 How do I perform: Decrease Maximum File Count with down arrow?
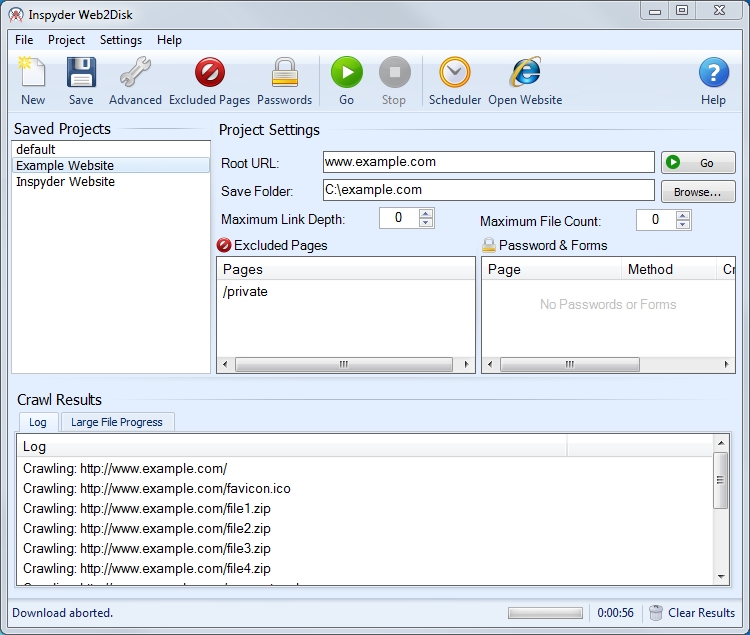tap(683, 225)
